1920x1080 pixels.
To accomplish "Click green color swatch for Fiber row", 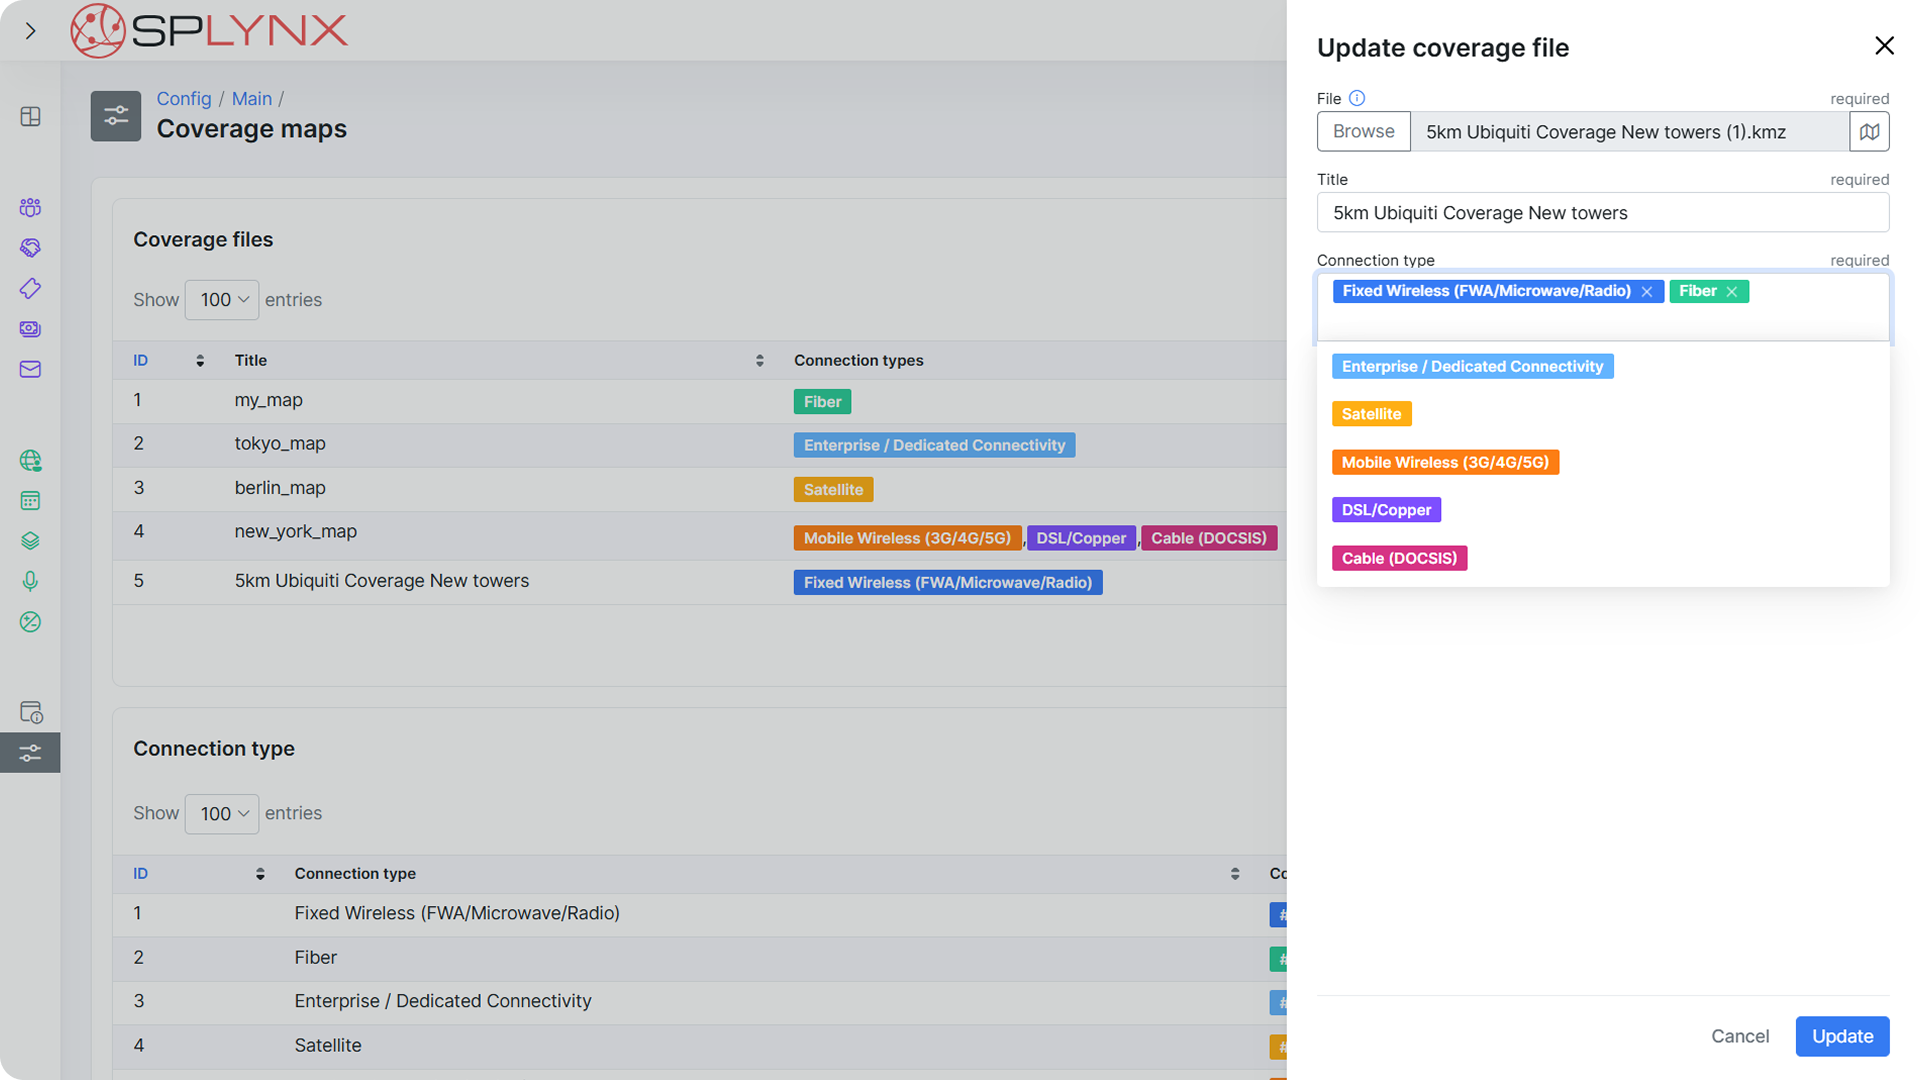I will 1278,959.
